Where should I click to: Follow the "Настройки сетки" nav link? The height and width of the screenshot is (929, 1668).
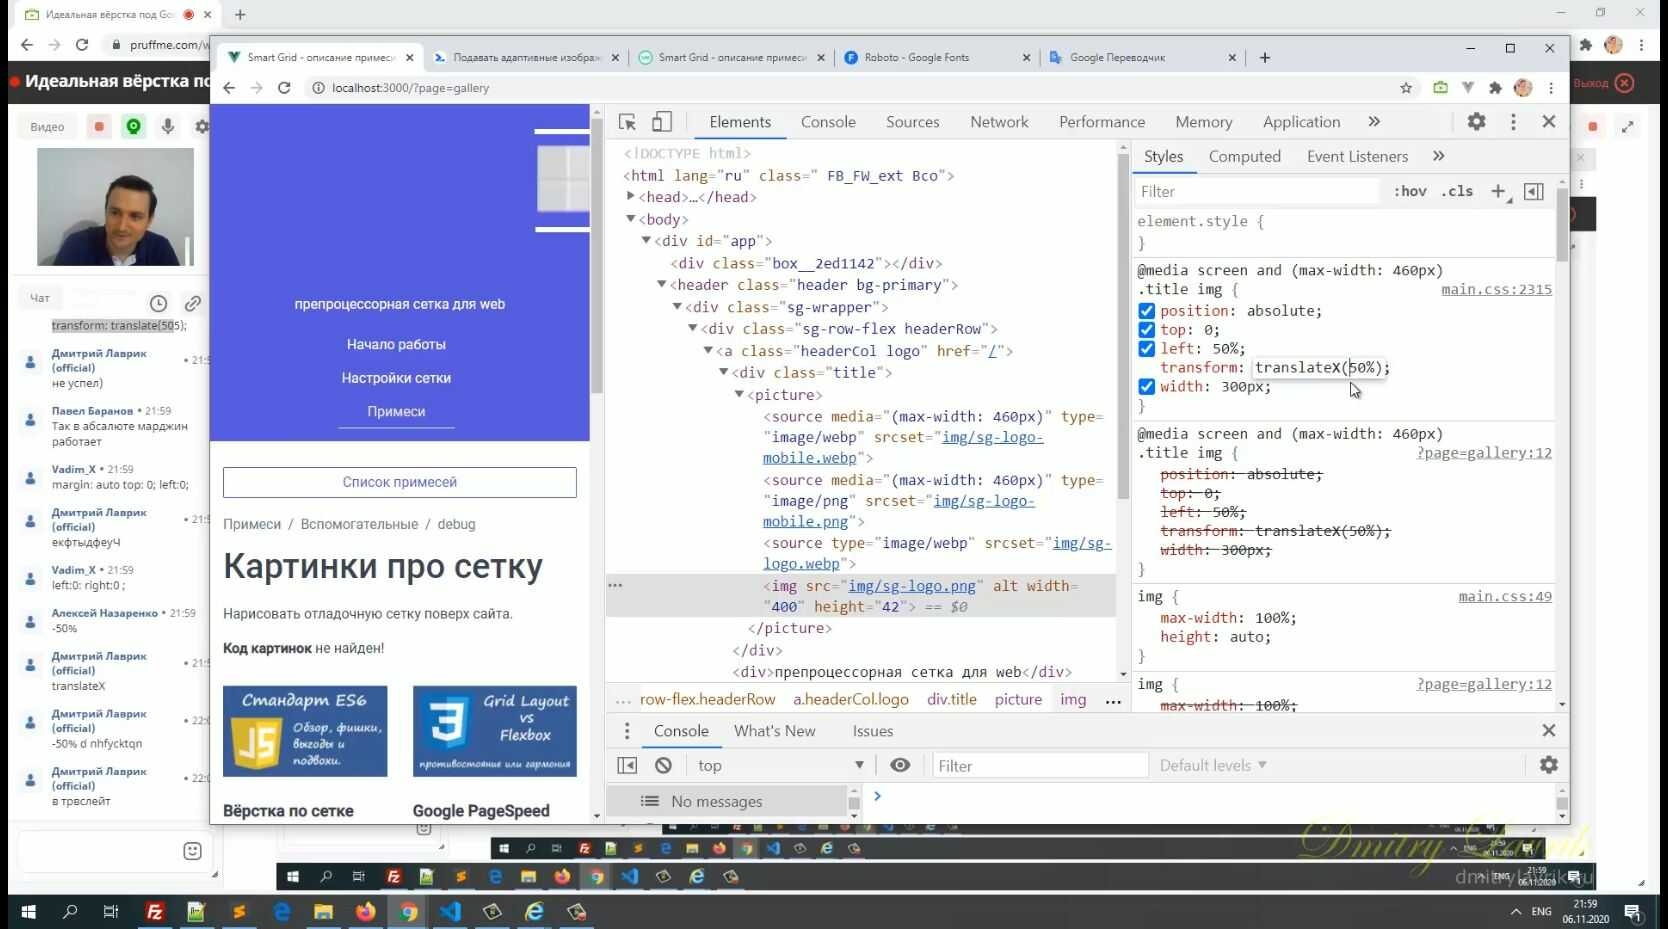(x=396, y=378)
